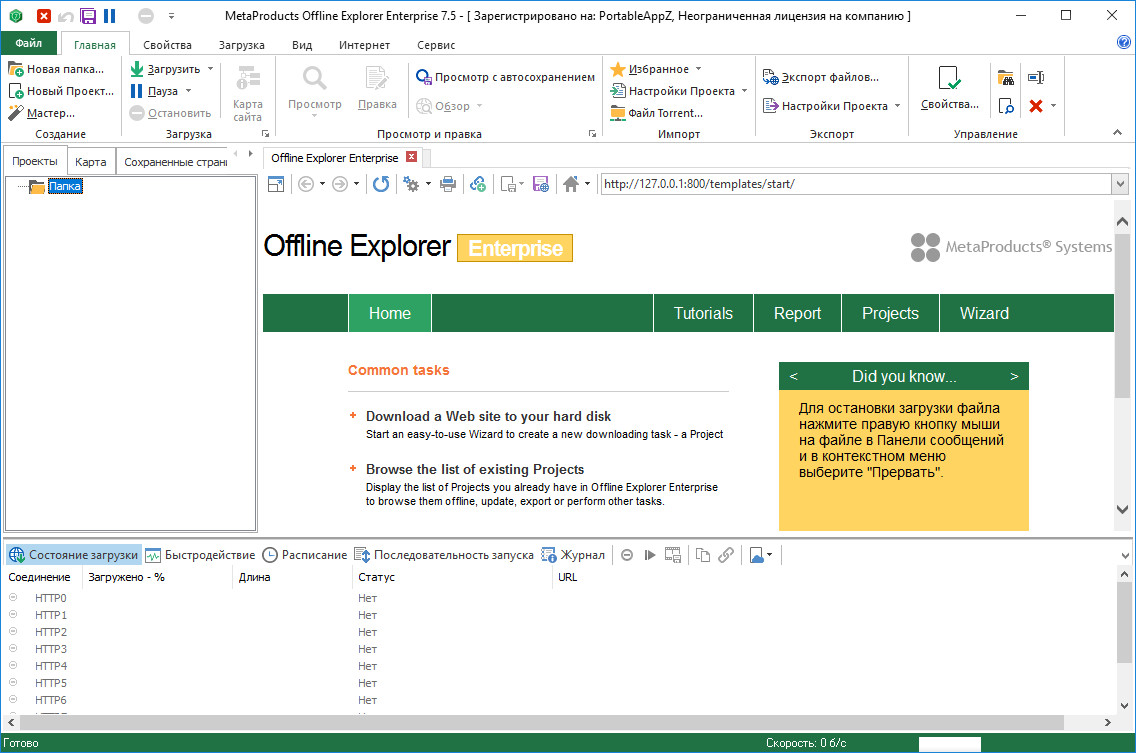Toggle Просмотр с автосохранением mode
This screenshot has width=1136, height=753.
tap(505, 77)
